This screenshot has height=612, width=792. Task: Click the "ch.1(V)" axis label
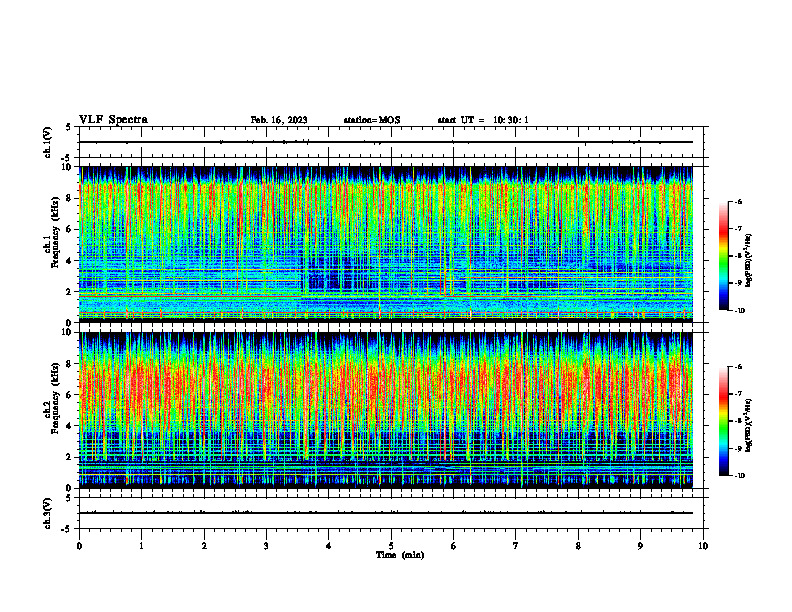click(48, 142)
